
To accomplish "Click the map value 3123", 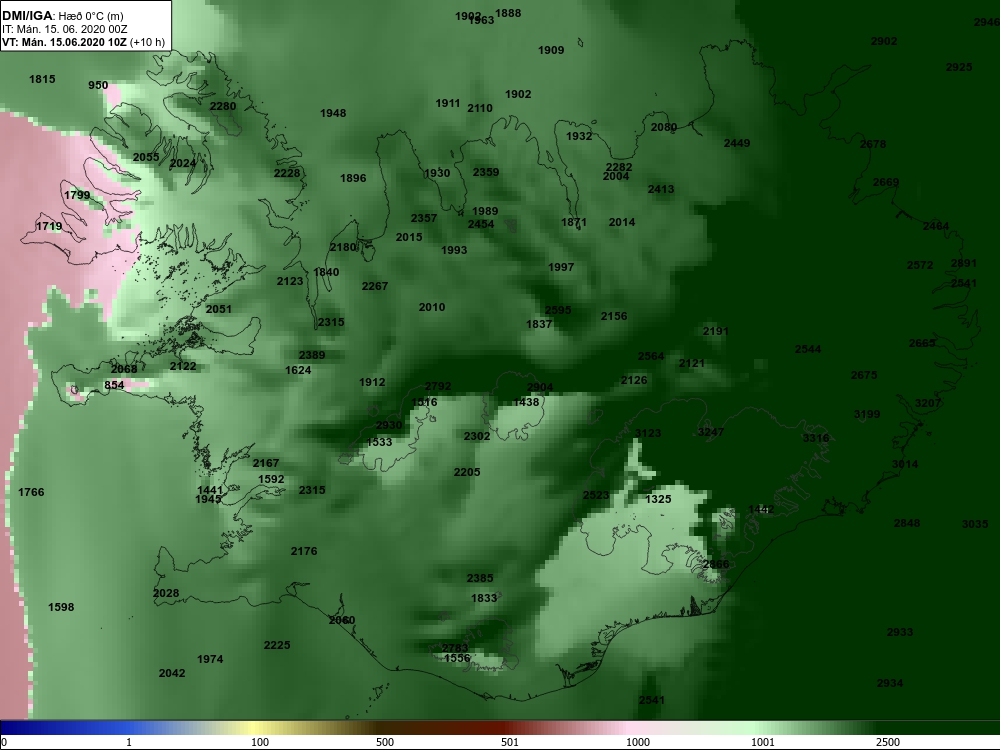I will (x=648, y=433).
